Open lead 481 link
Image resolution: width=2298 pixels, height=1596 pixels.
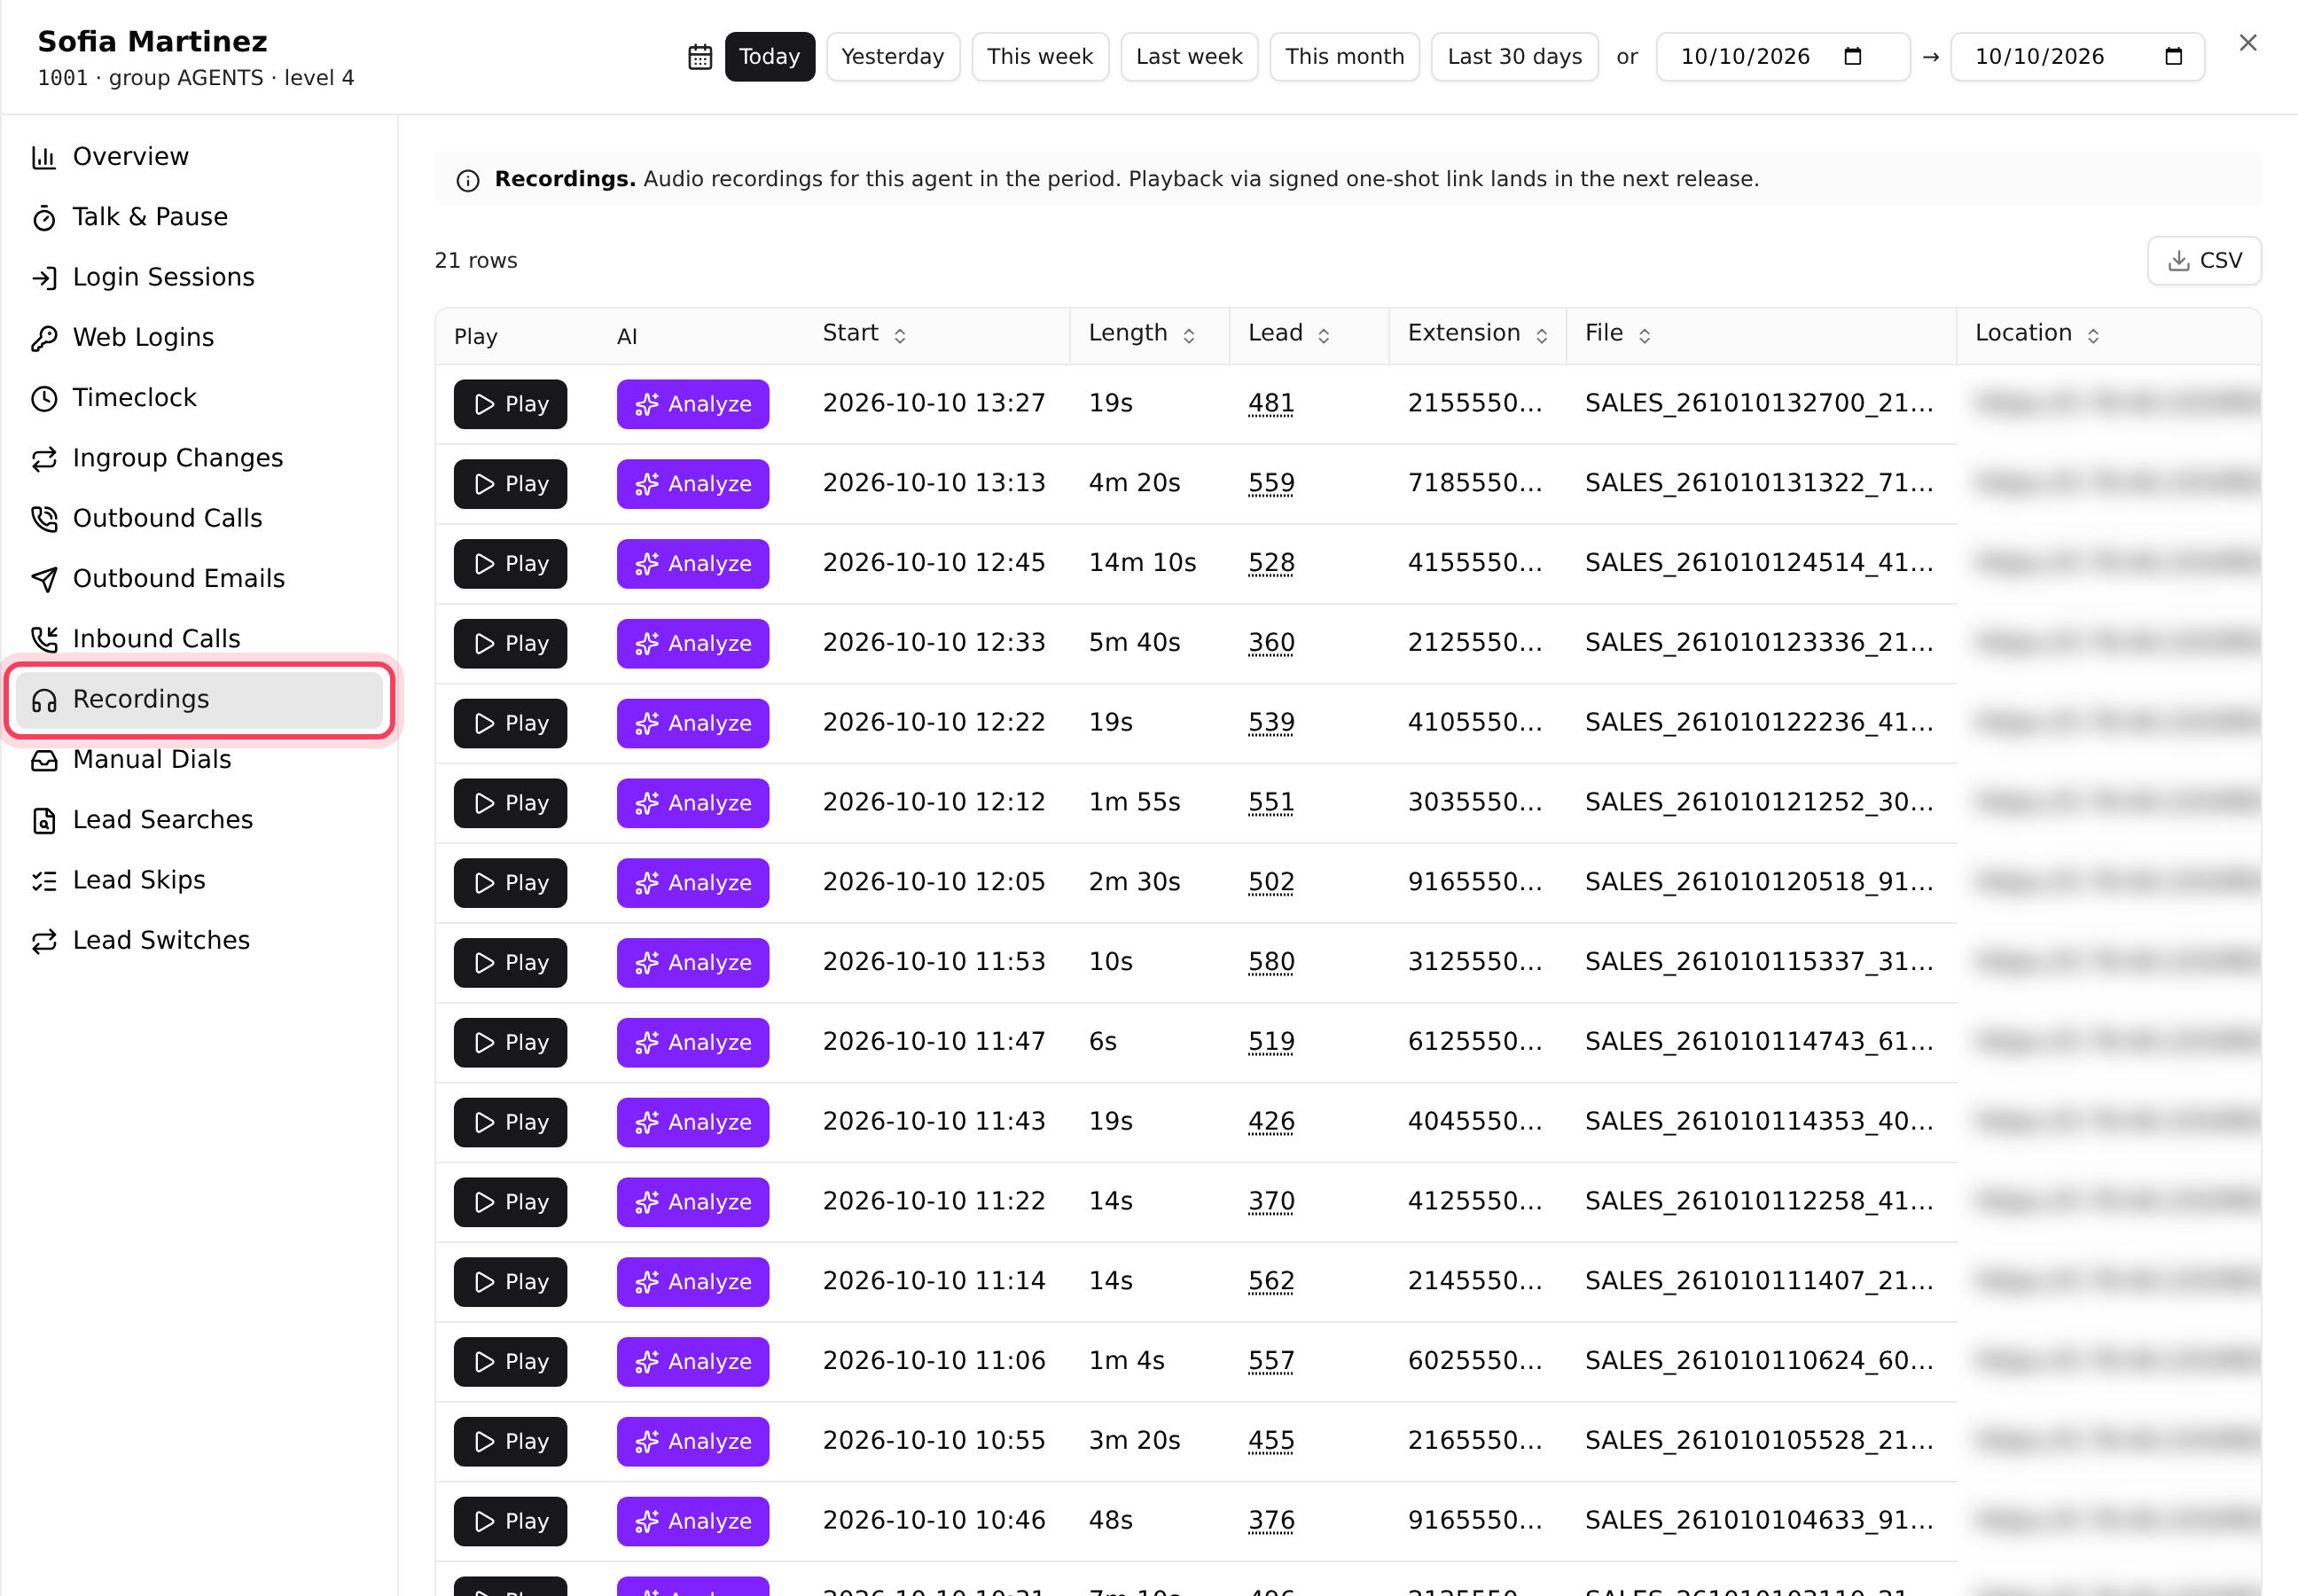(x=1271, y=403)
